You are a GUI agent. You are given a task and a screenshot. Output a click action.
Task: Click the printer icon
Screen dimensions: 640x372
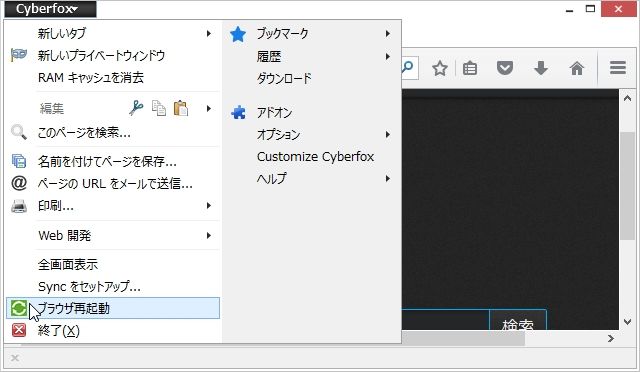click(x=19, y=206)
